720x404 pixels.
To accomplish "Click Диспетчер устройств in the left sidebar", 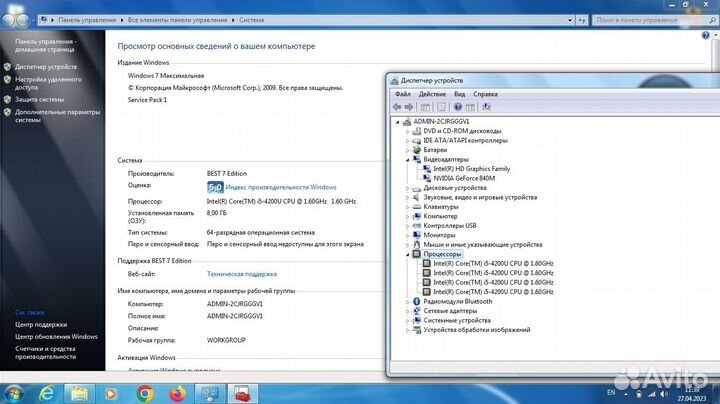I will click(x=45, y=67).
